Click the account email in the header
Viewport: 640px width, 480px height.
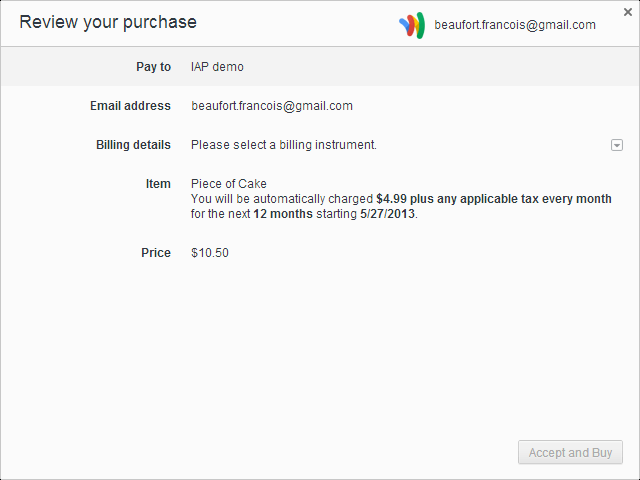pos(515,25)
